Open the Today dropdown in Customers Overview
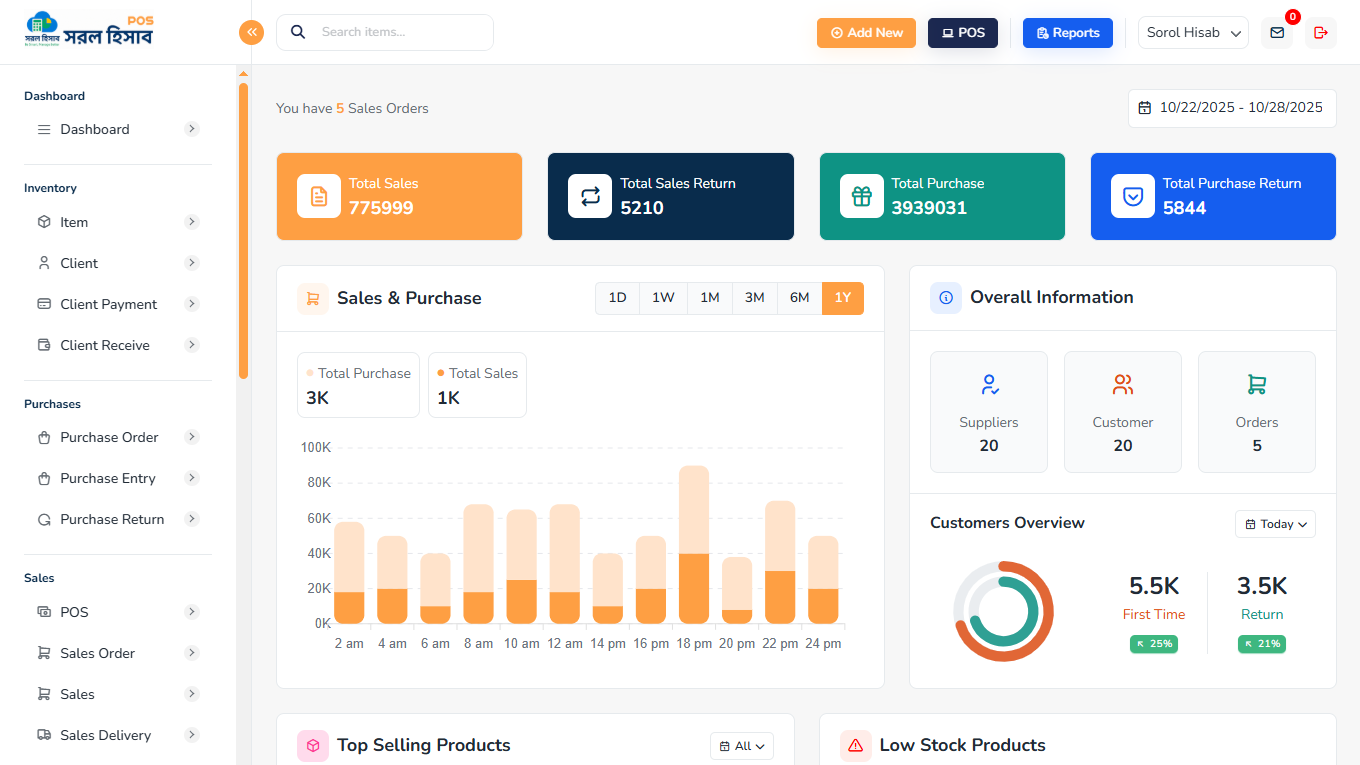This screenshot has height=765, width=1360. (1275, 524)
